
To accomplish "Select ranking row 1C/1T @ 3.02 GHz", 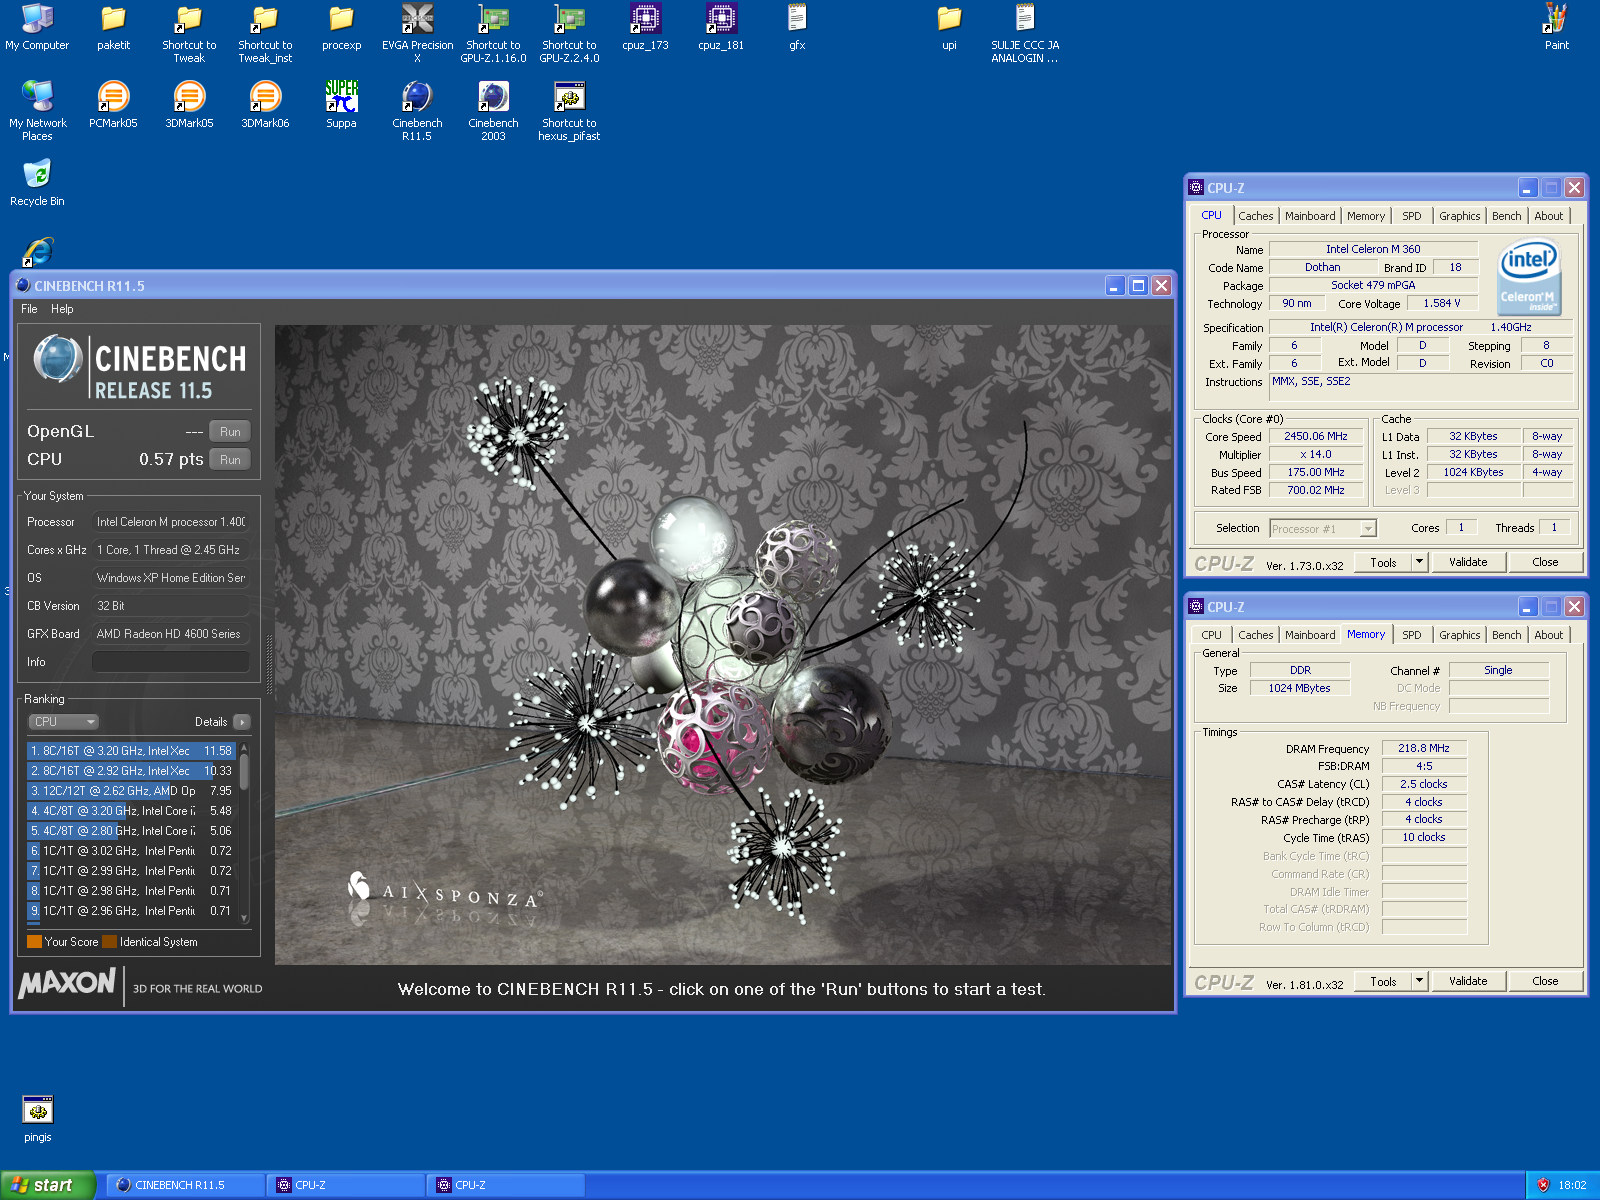I will click(131, 851).
